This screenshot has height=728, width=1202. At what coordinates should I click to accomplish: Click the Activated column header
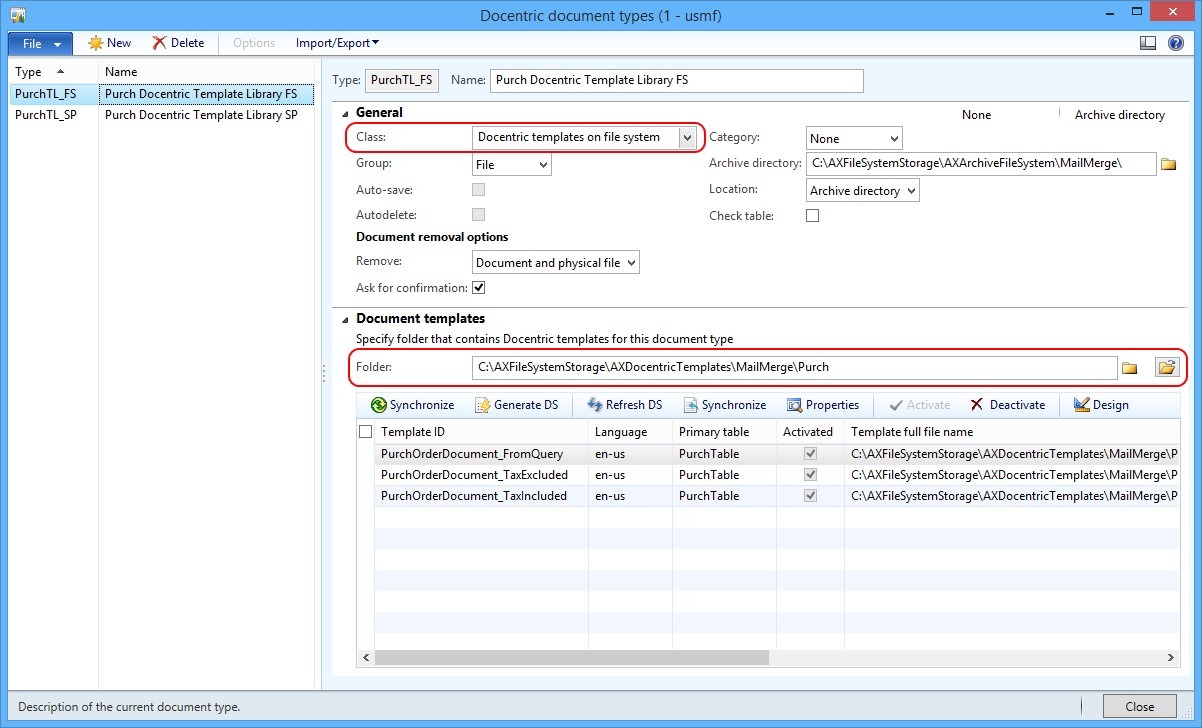click(809, 432)
